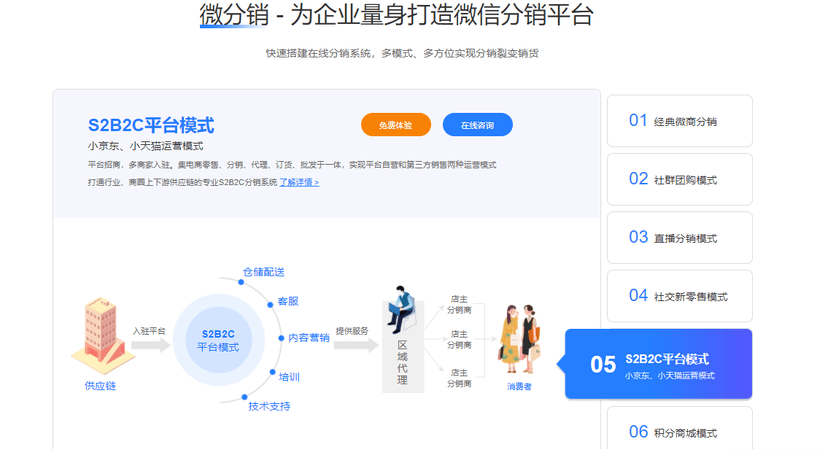The width and height of the screenshot is (828, 449).
Task: Click the 供应链 caption text
Action: (x=100, y=386)
